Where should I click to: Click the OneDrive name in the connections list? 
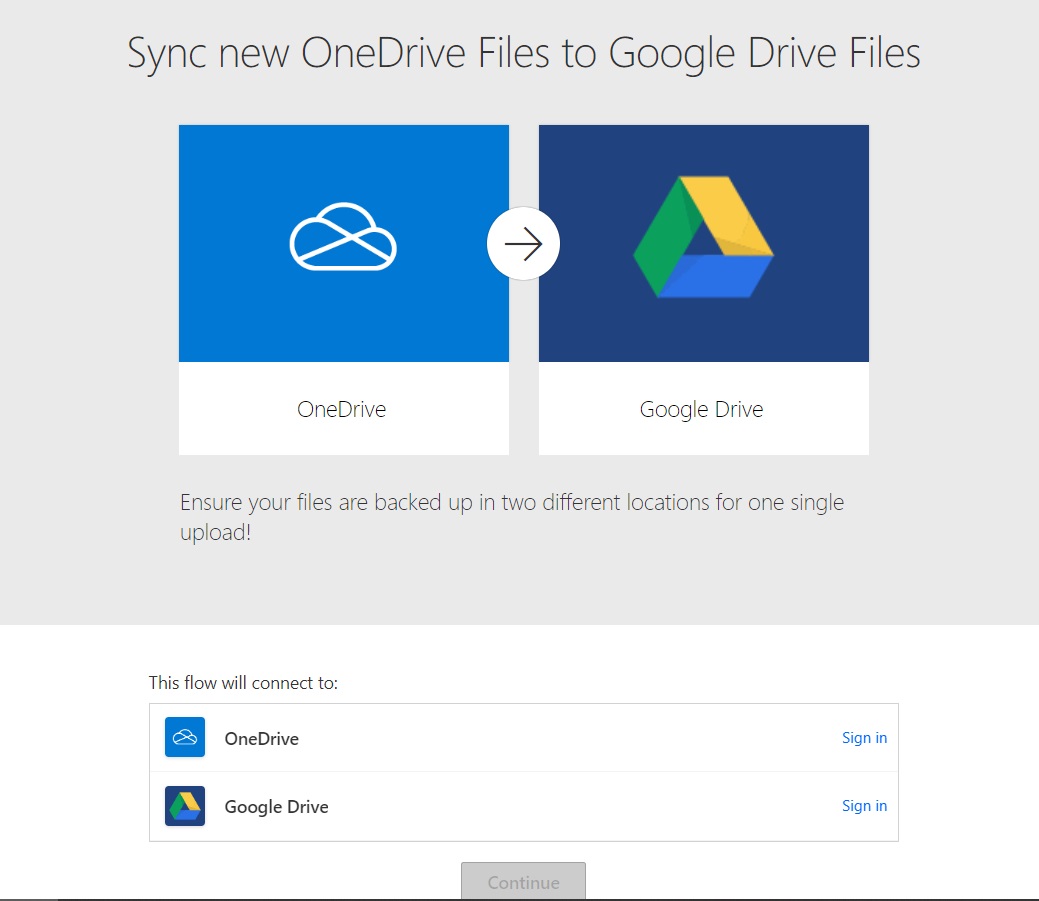262,739
